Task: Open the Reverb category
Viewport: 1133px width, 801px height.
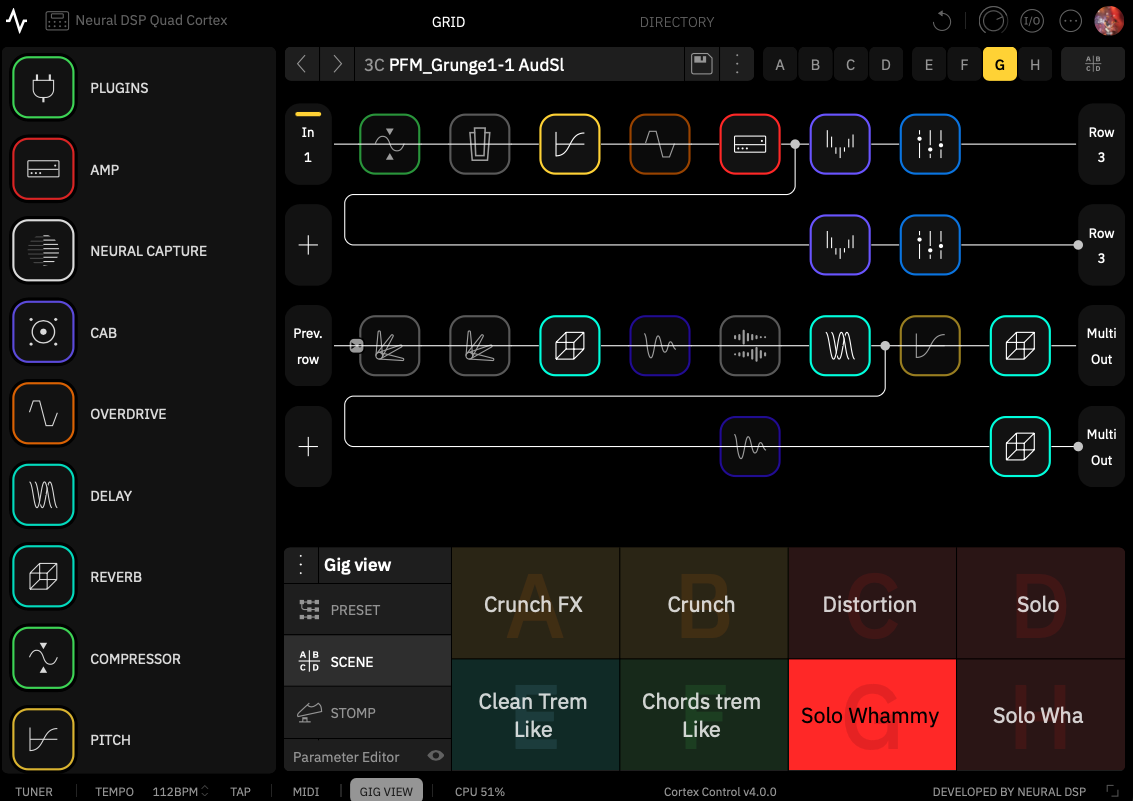Action: point(43,576)
